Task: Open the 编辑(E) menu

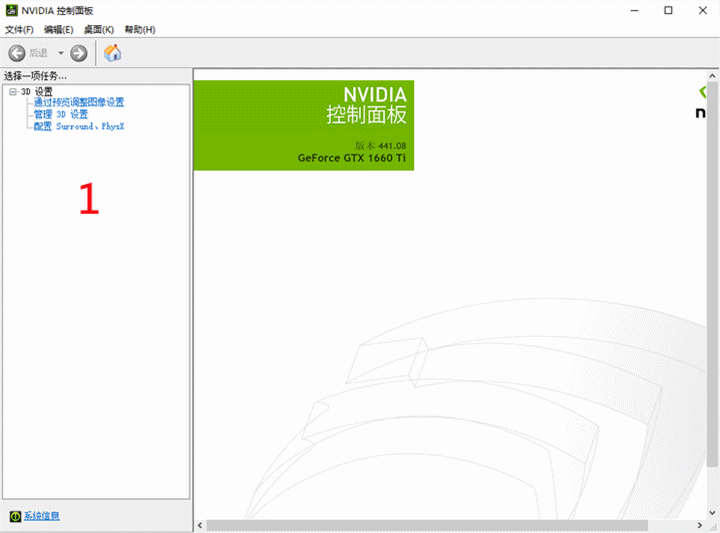Action: [58, 30]
